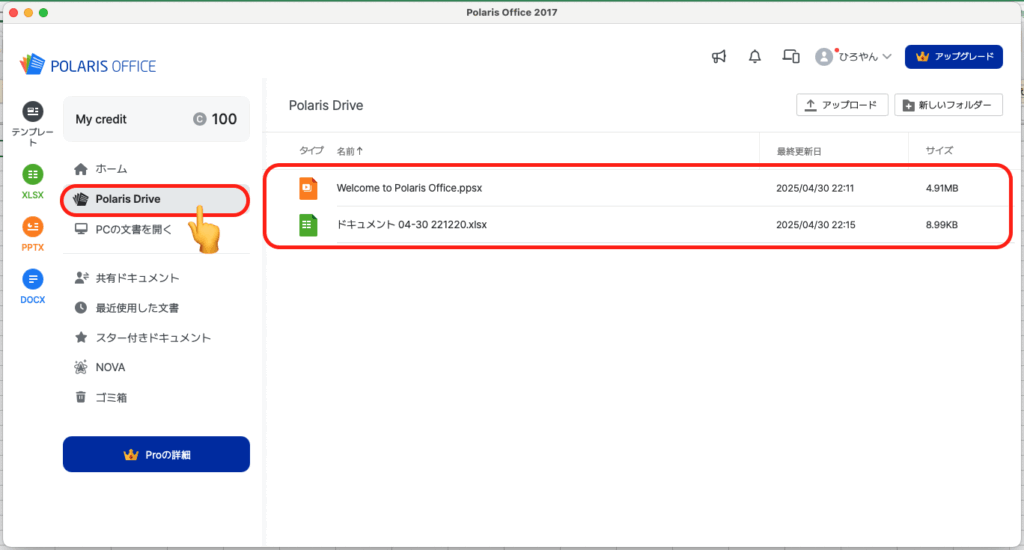Open the connected devices icon

pos(791,57)
